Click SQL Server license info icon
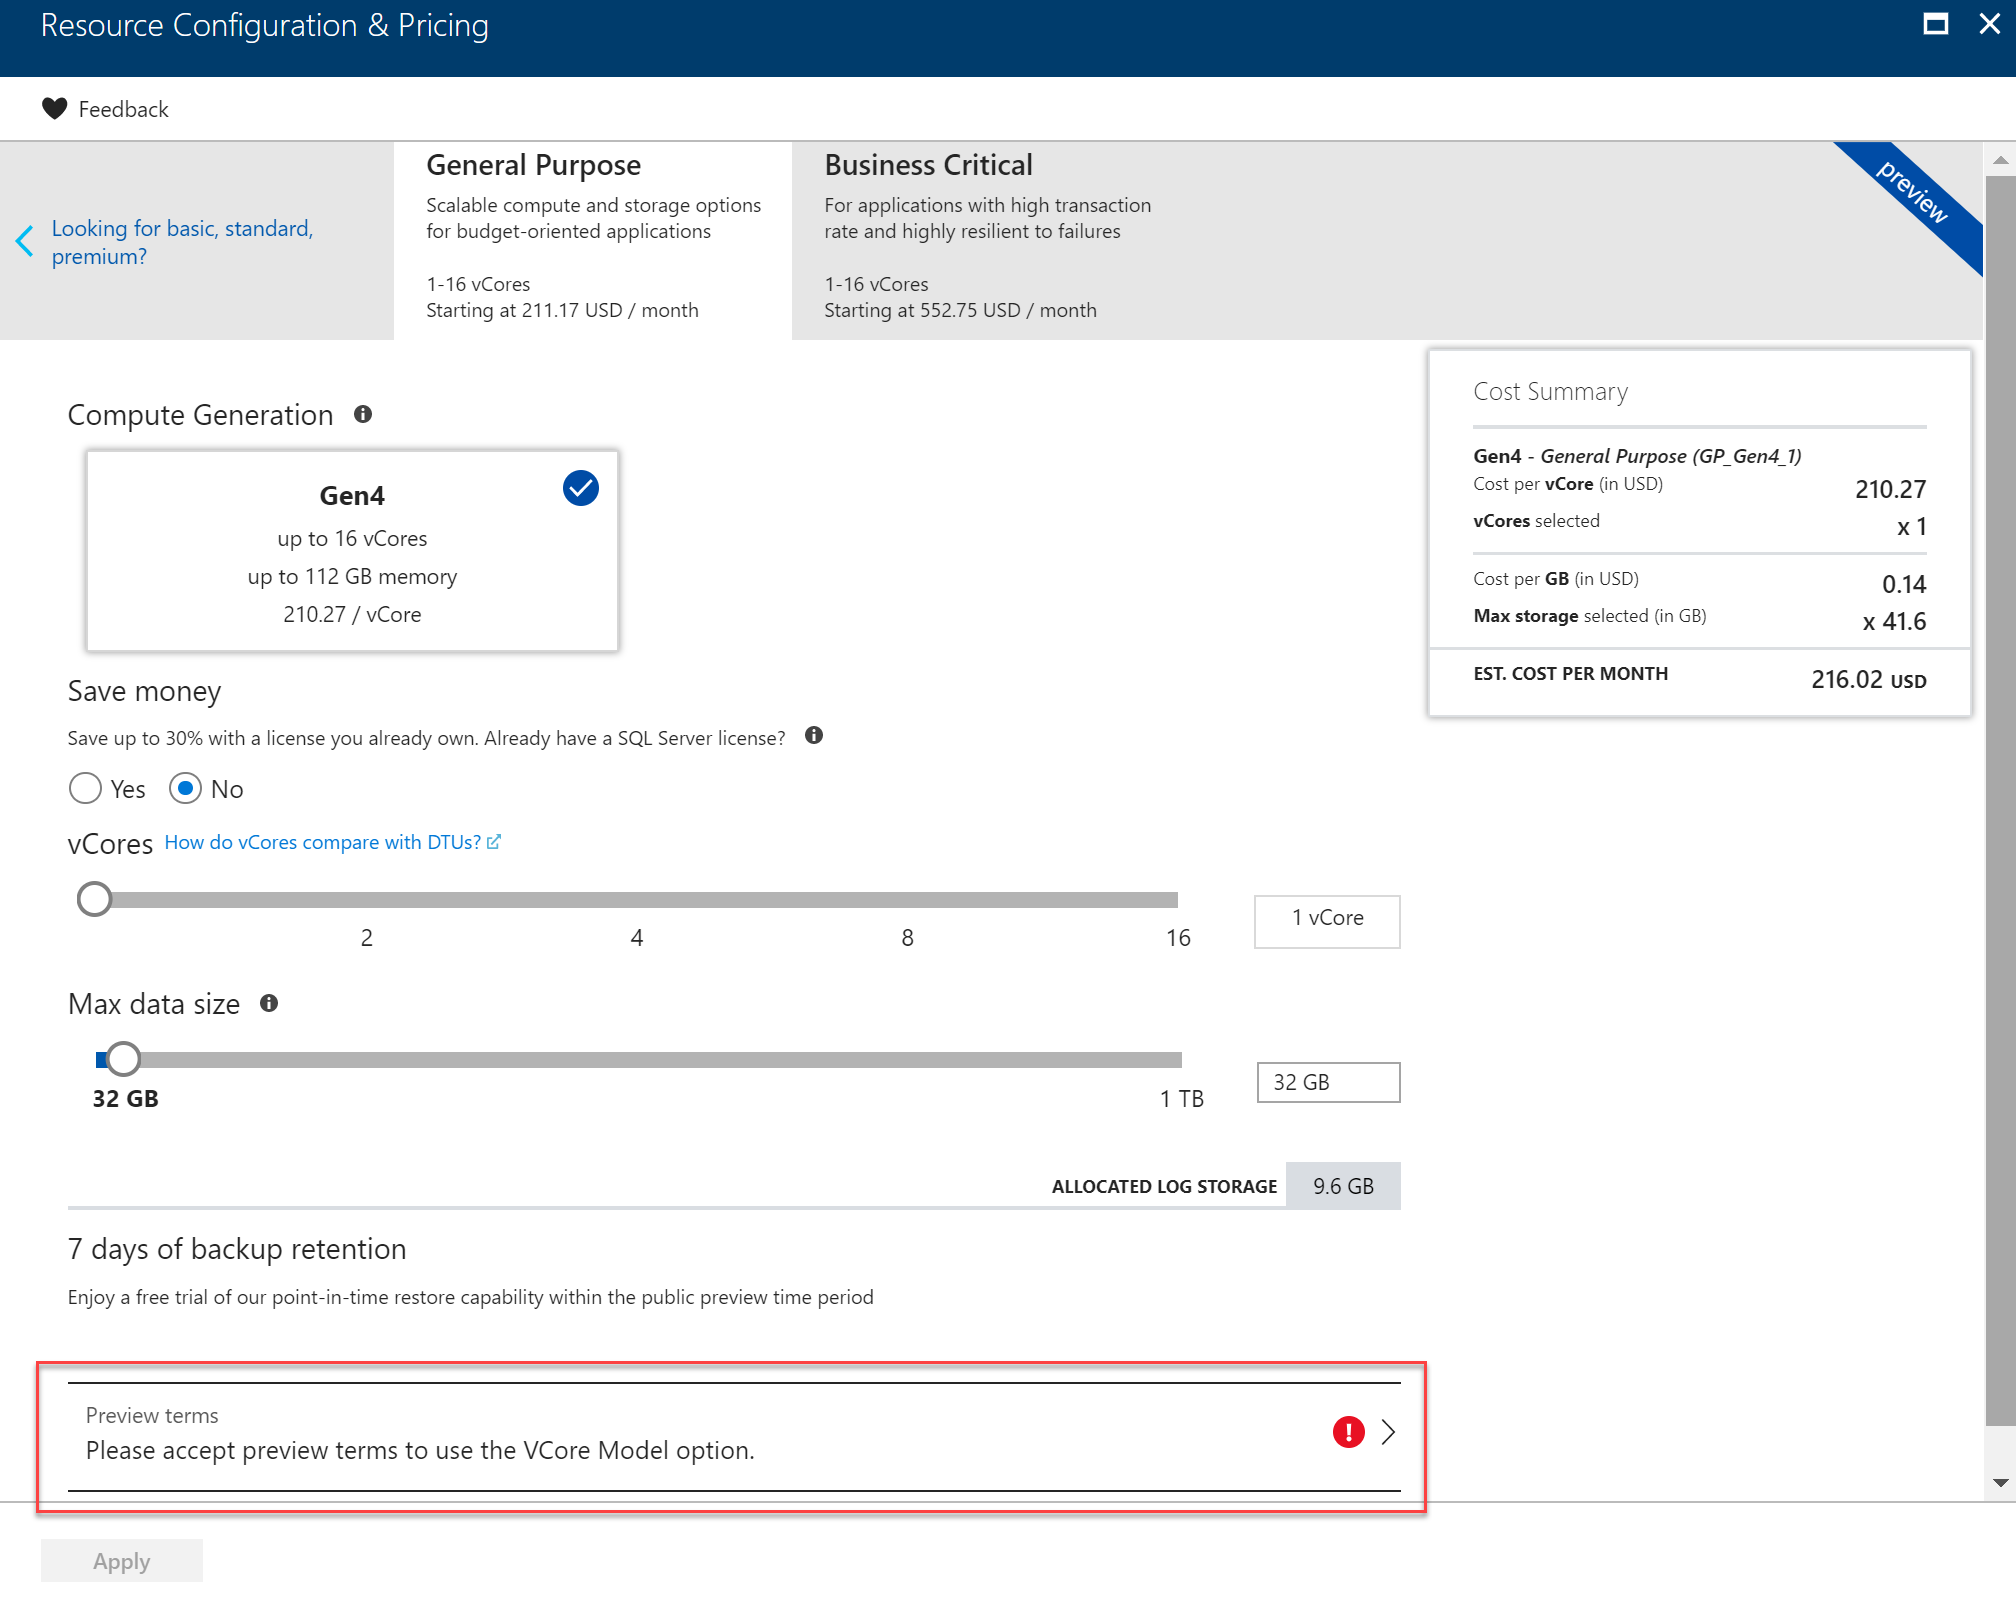The image size is (2016, 1611). [x=814, y=736]
